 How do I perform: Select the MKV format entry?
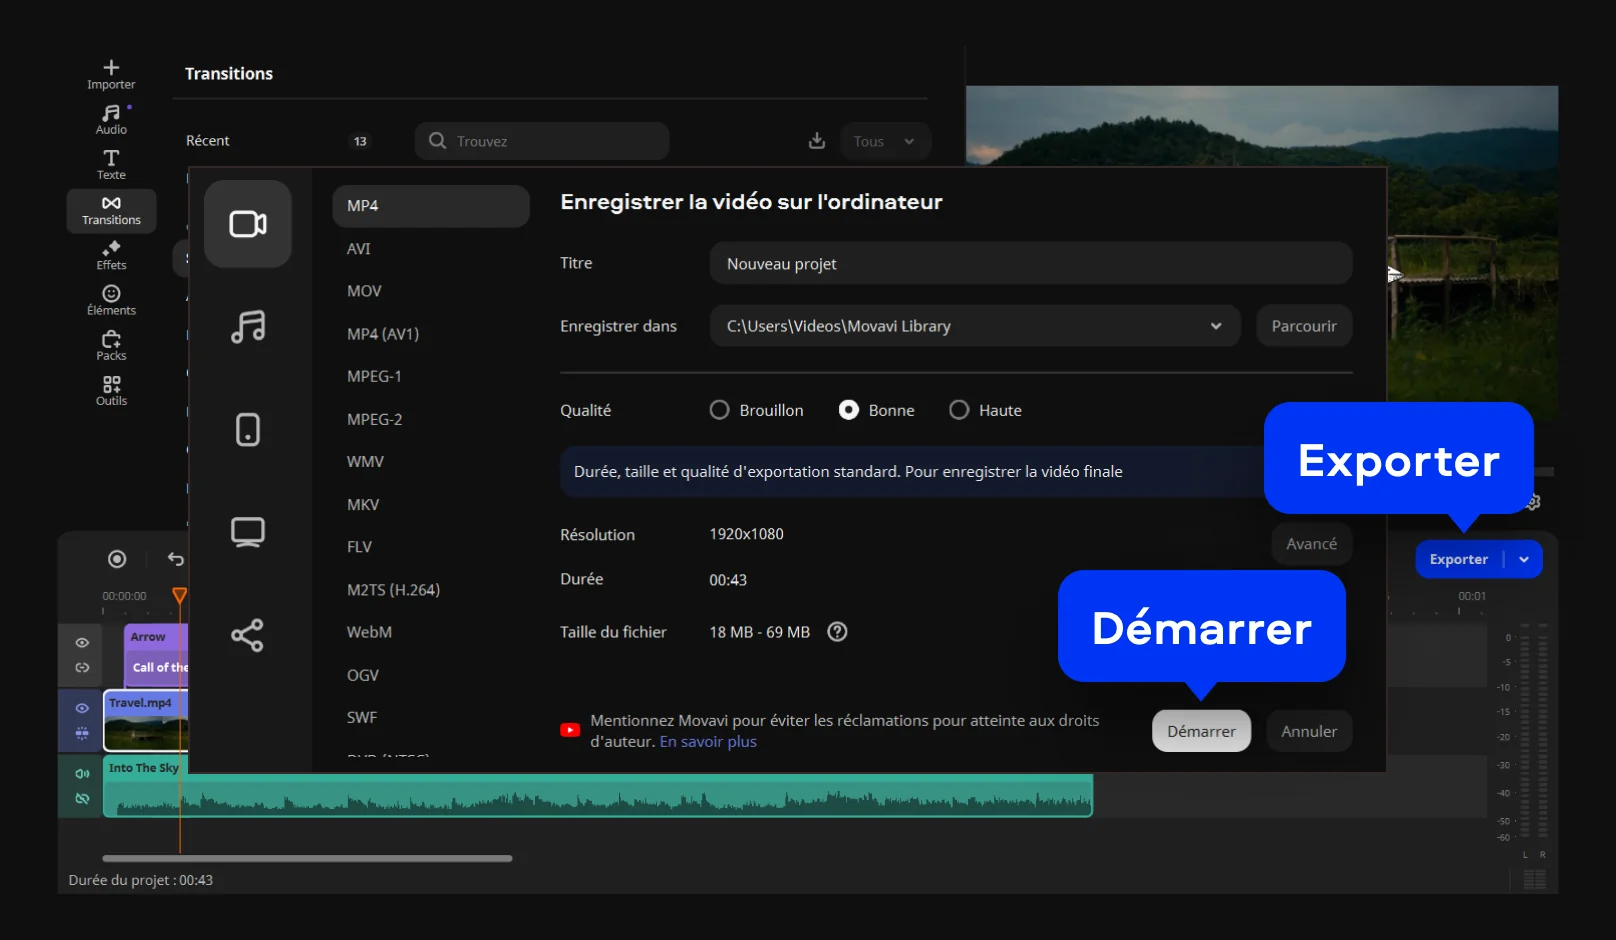click(x=363, y=505)
